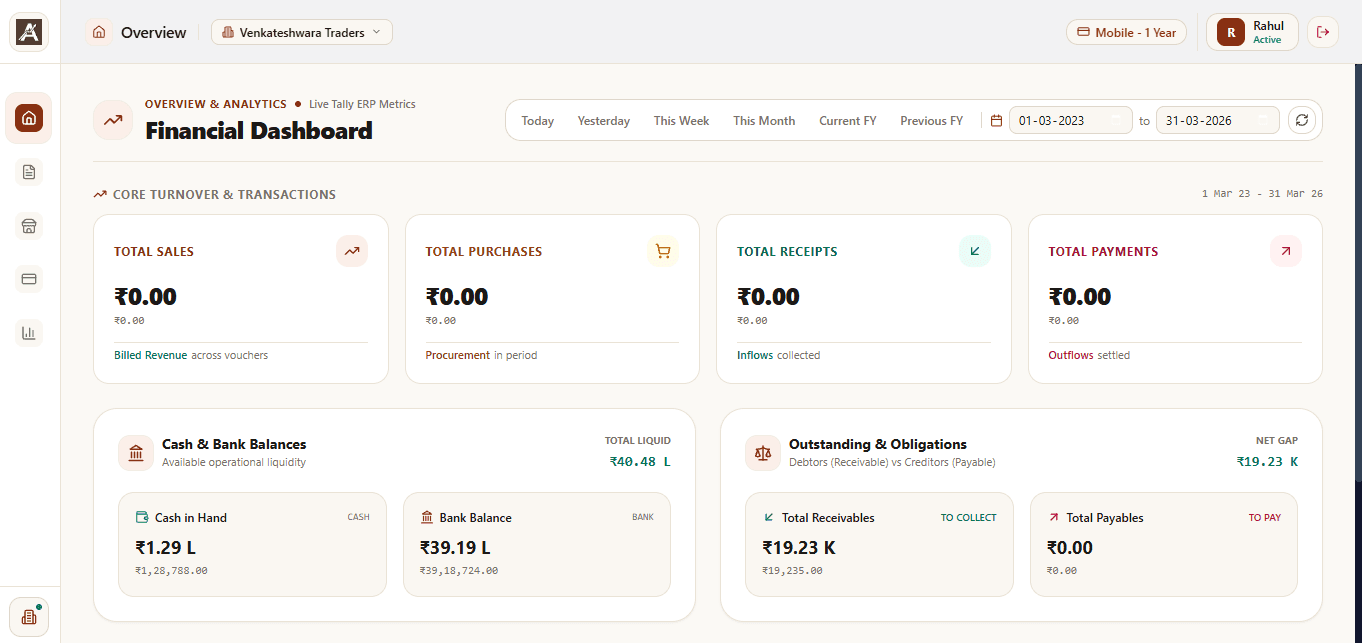1362x643 pixels.
Task: Click the inflow arrow icon on Total Receipts
Action: 975,251
